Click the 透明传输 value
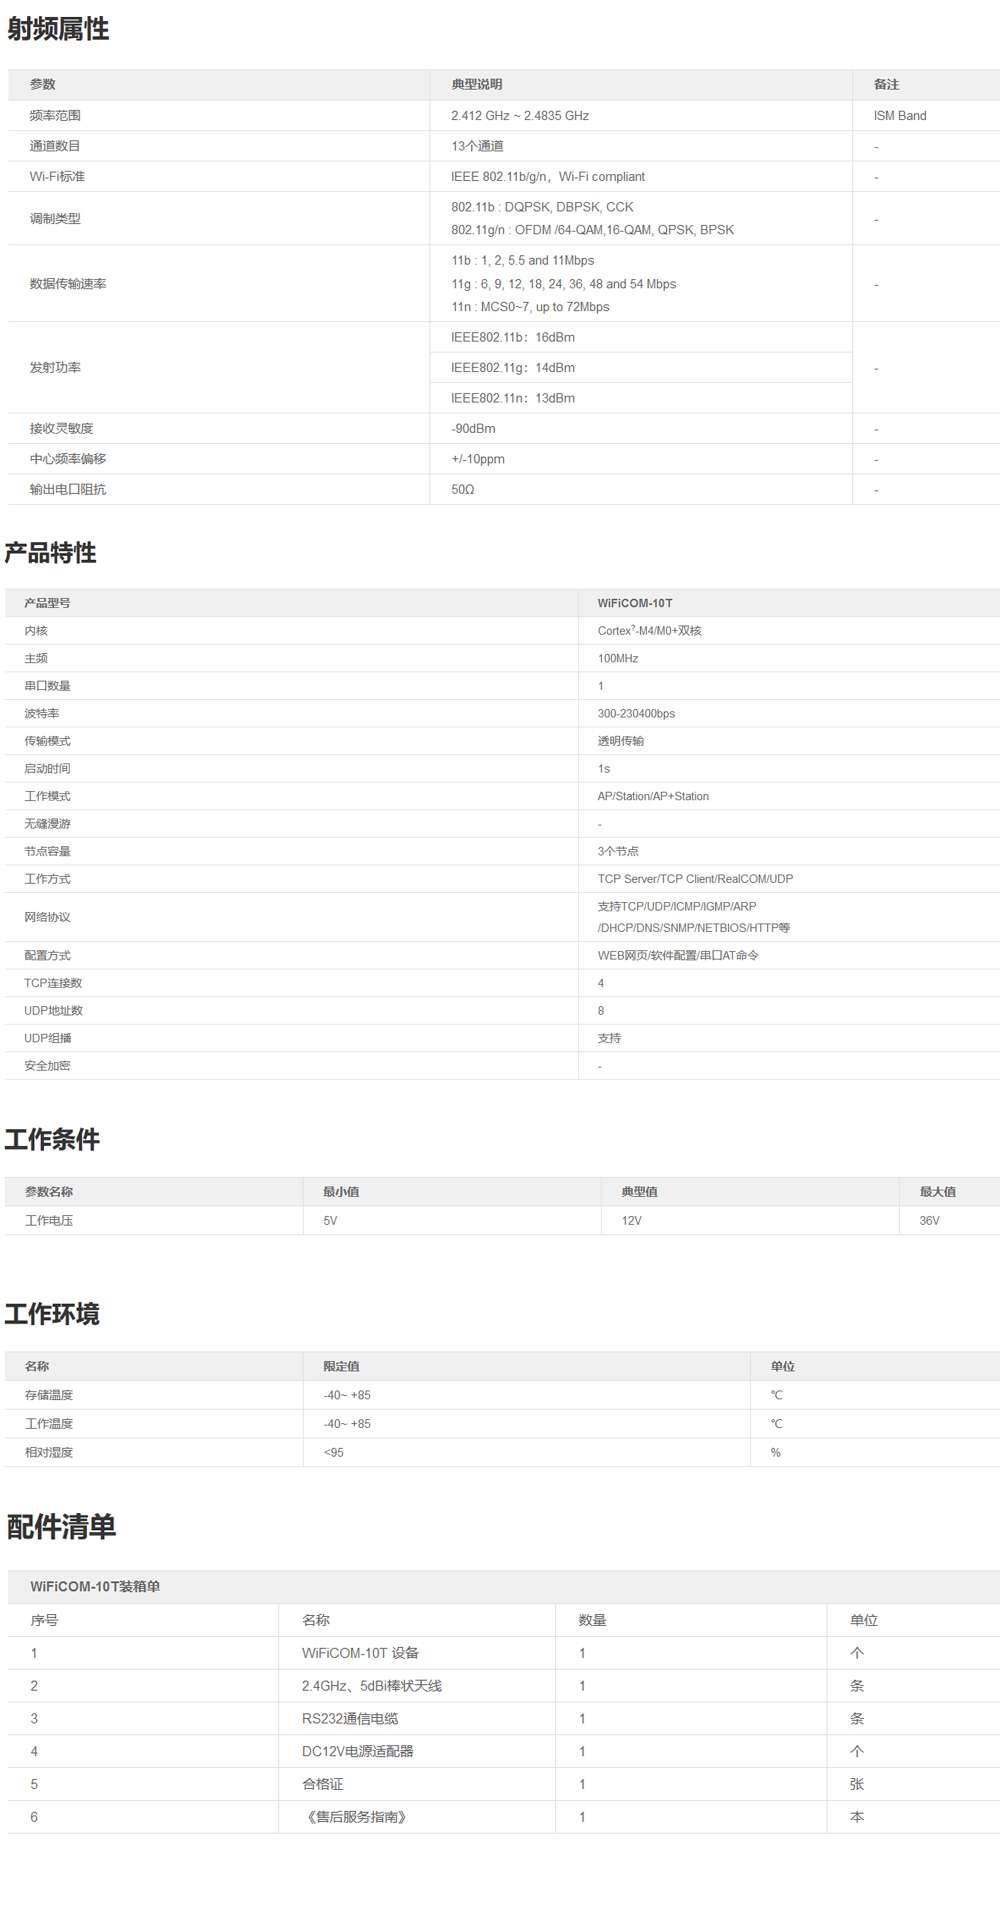Image resolution: width=1000 pixels, height=1927 pixels. [x=621, y=741]
